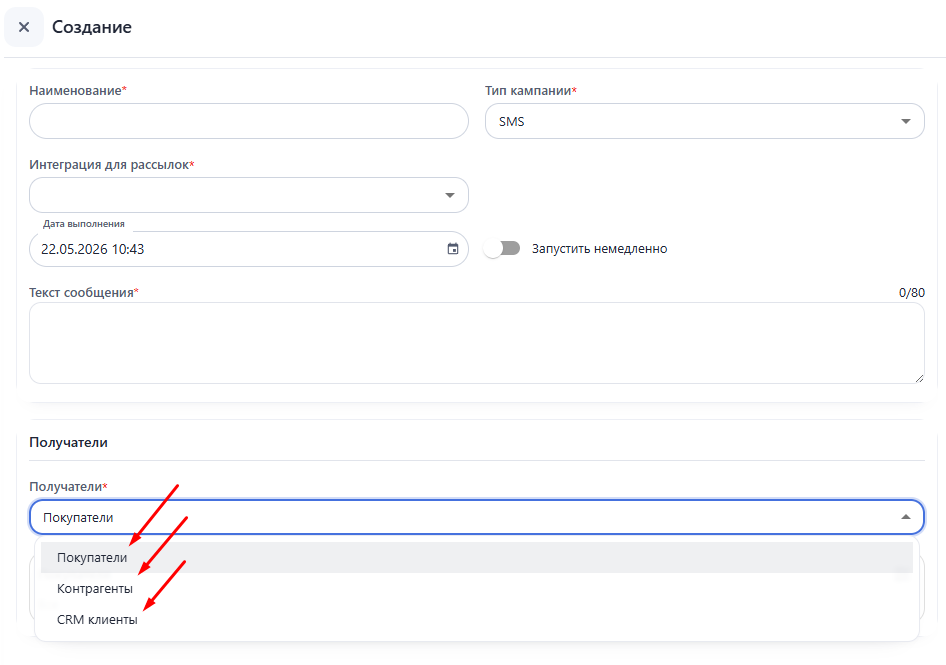This screenshot has width=946, height=665.
Task: Focus the Наименование text field
Action: point(249,121)
